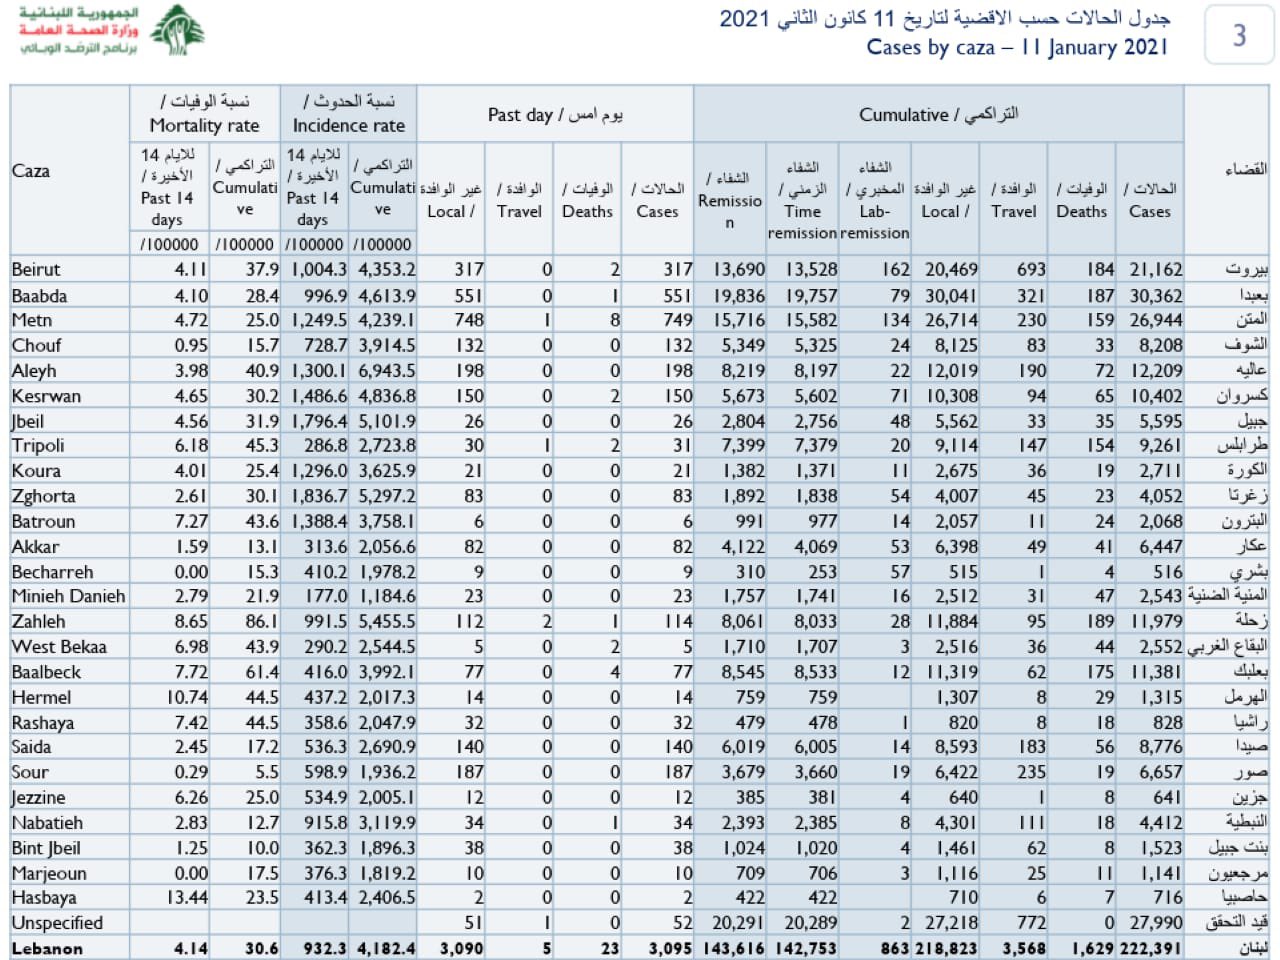The height and width of the screenshot is (960, 1280).
Task: Select the 'Unspecified' row label
Action: point(57,923)
